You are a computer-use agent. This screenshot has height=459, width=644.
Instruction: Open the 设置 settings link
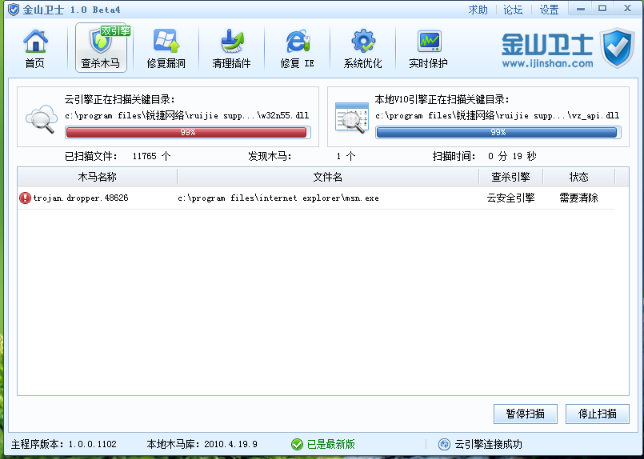pos(549,9)
